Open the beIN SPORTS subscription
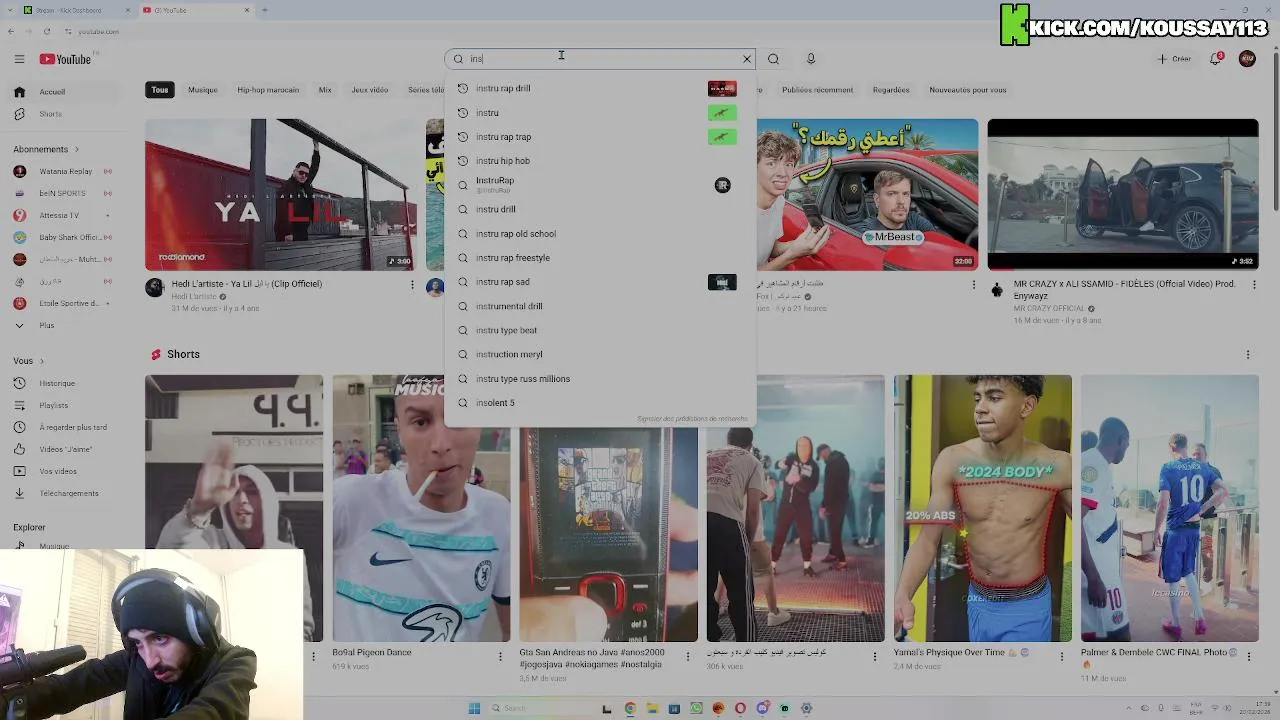The image size is (1280, 720). (65, 193)
